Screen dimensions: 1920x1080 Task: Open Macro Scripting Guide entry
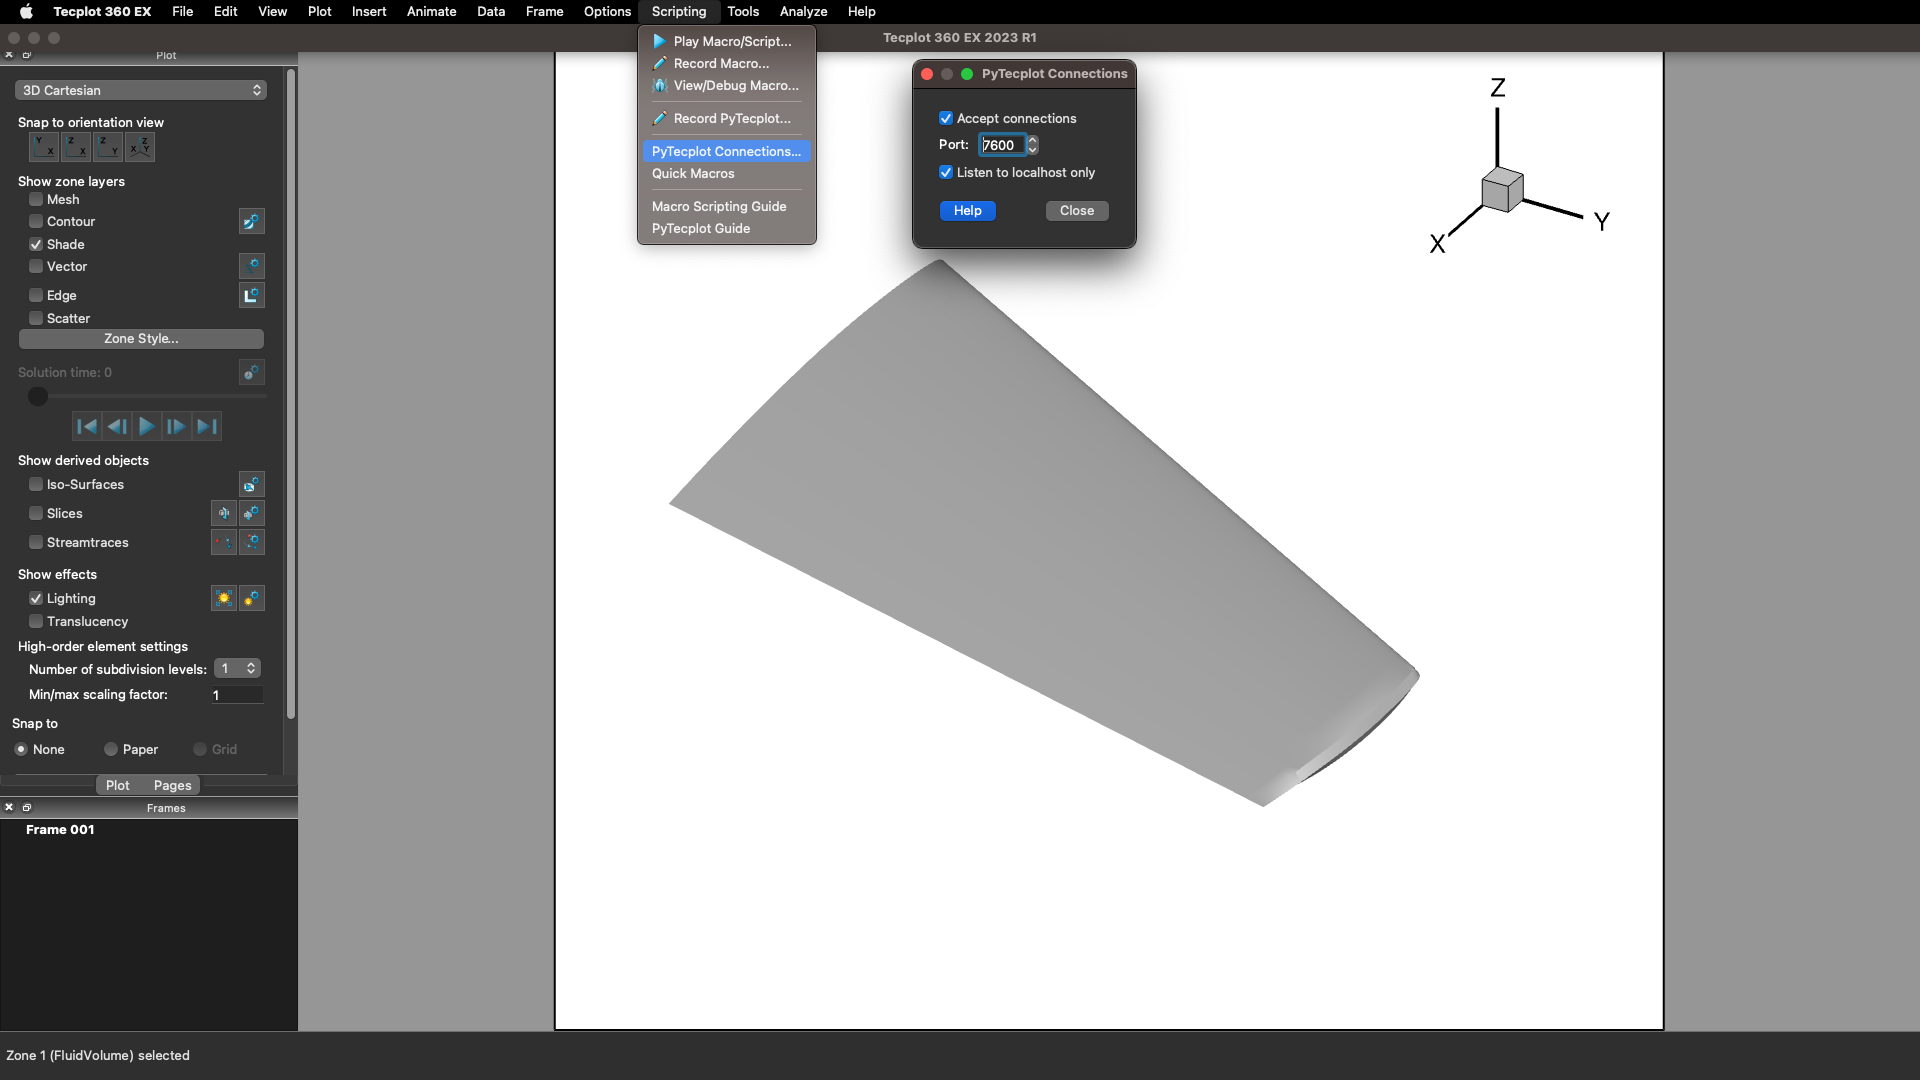tap(727, 206)
